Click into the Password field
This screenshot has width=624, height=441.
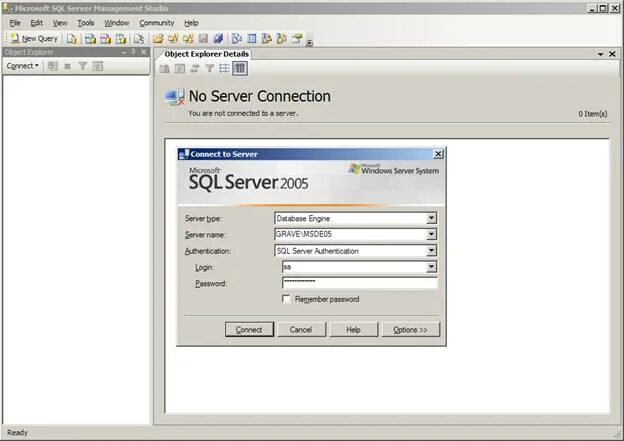pos(360,283)
